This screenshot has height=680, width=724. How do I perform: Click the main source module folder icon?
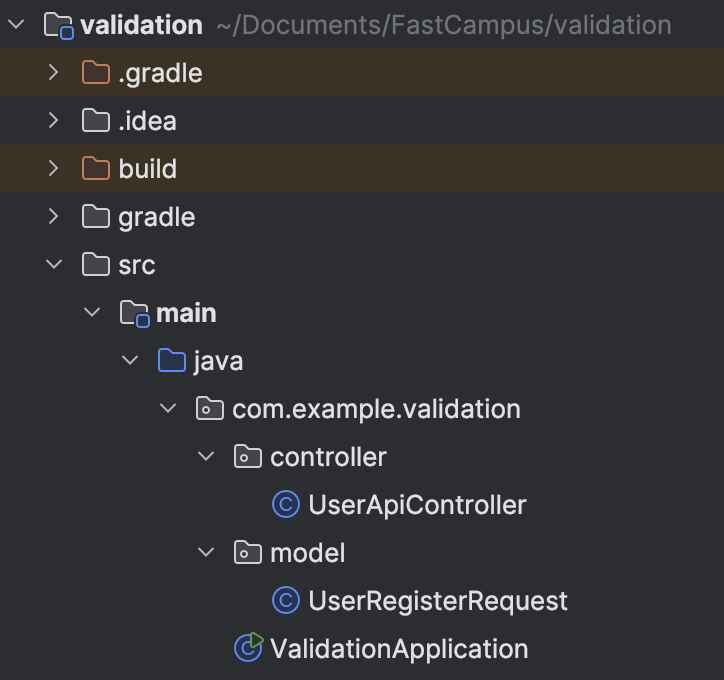tap(134, 313)
